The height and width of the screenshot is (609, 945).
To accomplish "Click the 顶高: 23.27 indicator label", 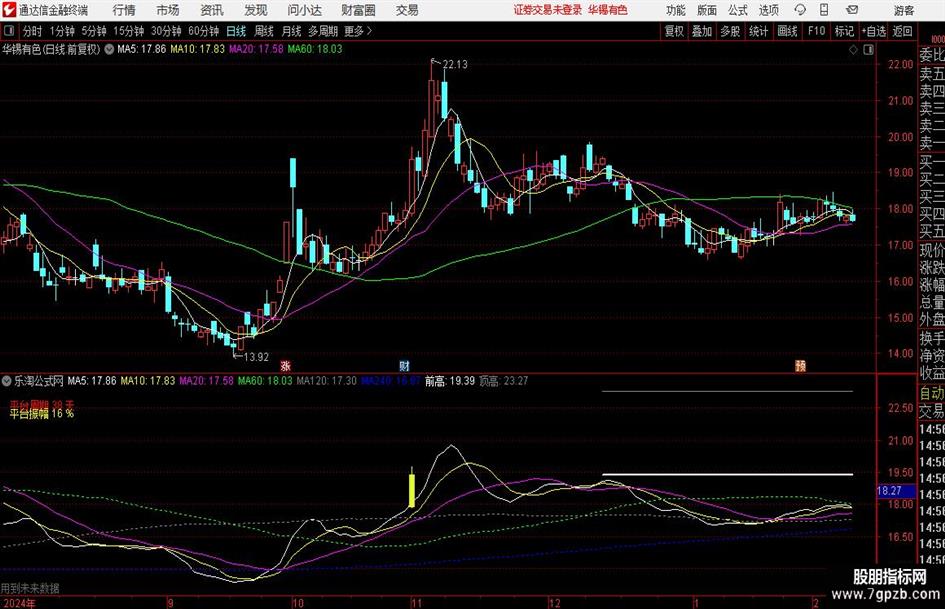I will pos(504,381).
